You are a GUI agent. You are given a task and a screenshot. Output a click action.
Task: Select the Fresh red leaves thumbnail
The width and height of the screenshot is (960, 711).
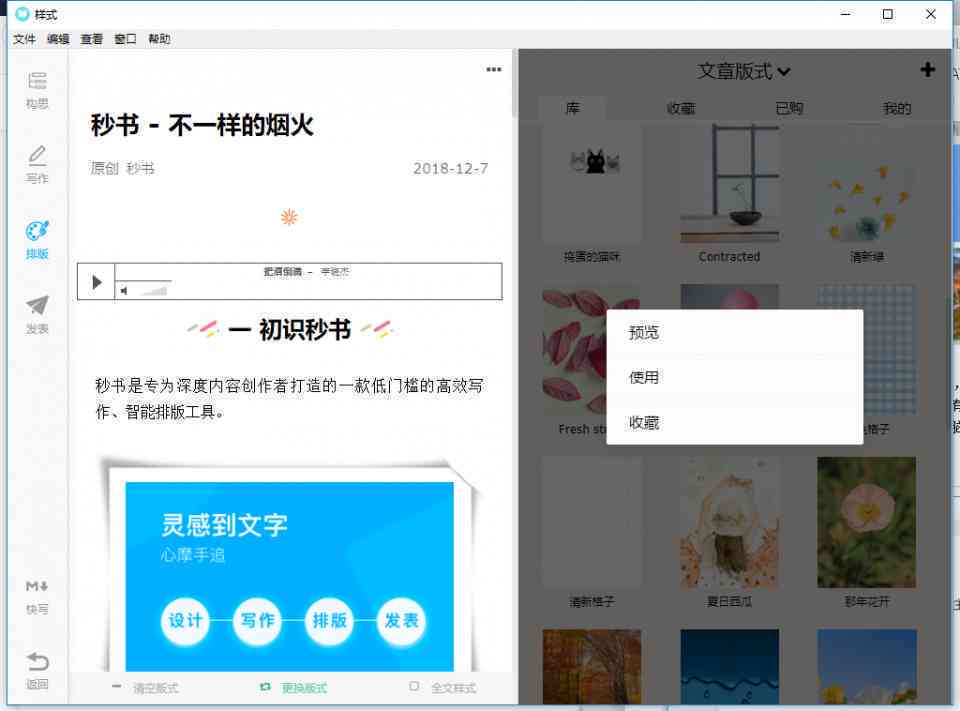pyautogui.click(x=574, y=349)
